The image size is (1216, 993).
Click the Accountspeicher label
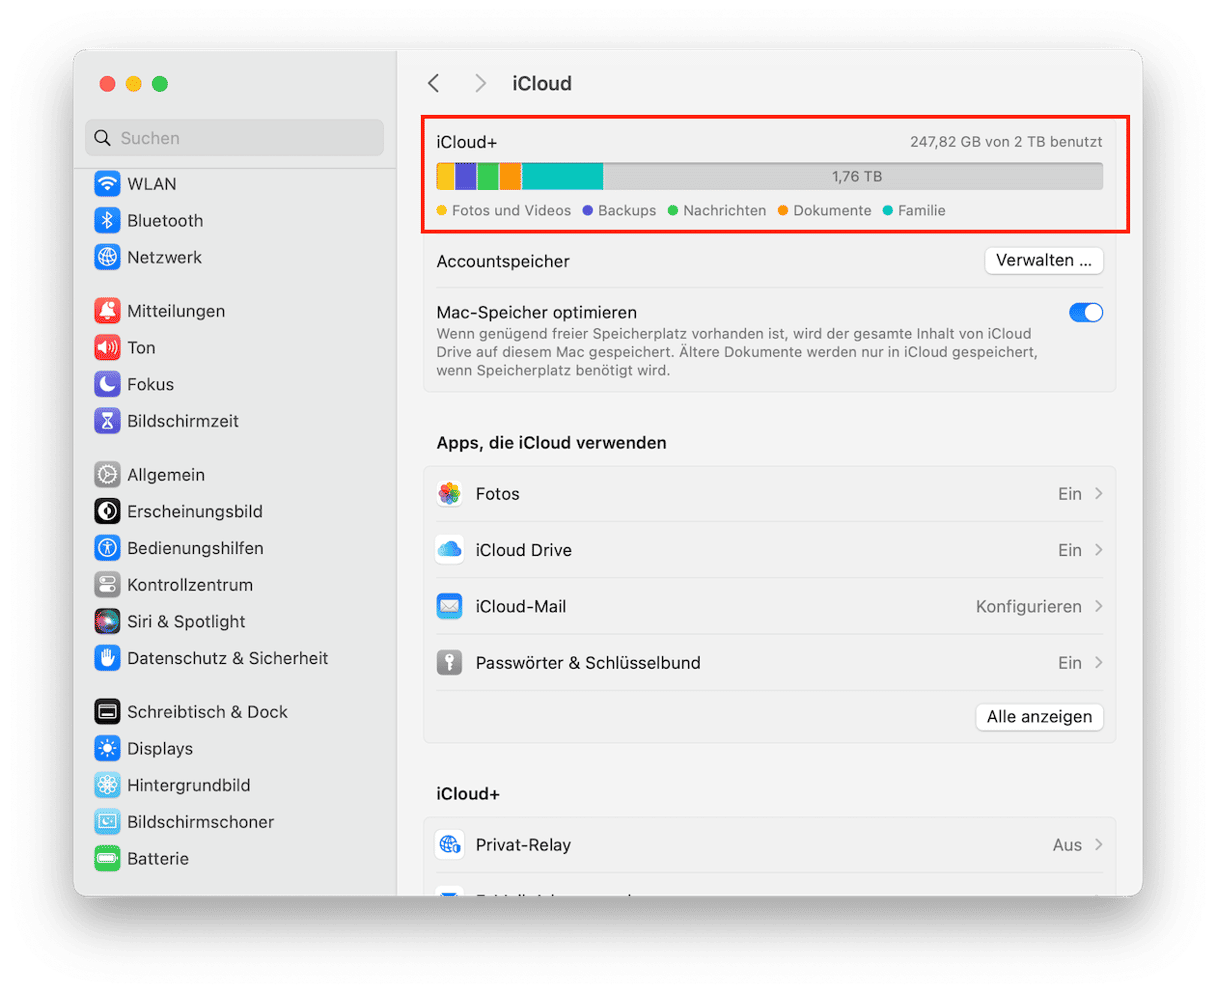503,261
